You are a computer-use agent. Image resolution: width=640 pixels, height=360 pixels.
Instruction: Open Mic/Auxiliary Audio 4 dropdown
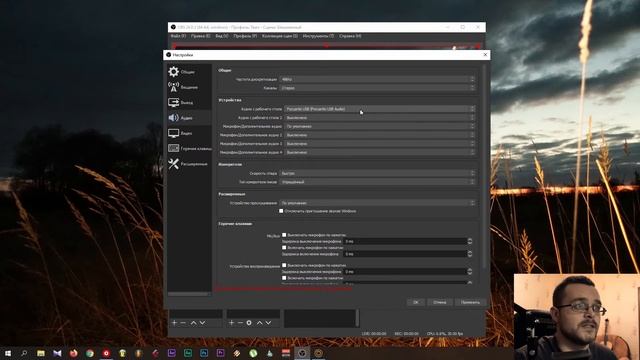coord(380,152)
